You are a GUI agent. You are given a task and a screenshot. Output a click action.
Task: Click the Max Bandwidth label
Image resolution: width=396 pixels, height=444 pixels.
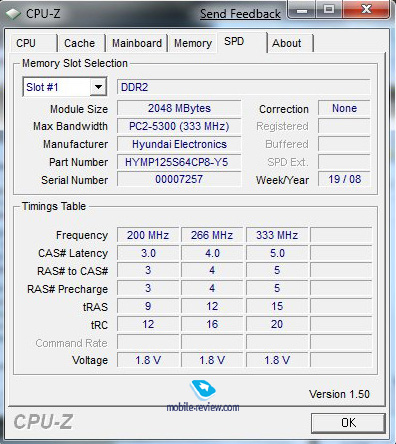[70, 126]
